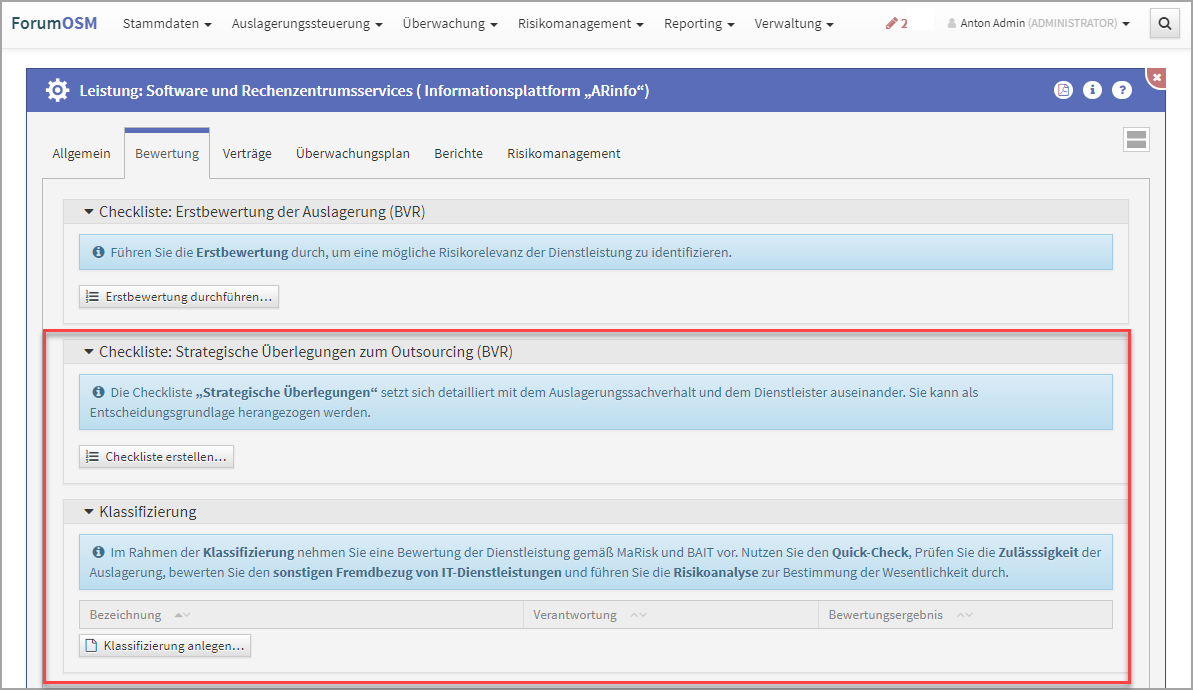The image size is (1193, 690).
Task: Open the search magnifier button
Action: click(1164, 23)
